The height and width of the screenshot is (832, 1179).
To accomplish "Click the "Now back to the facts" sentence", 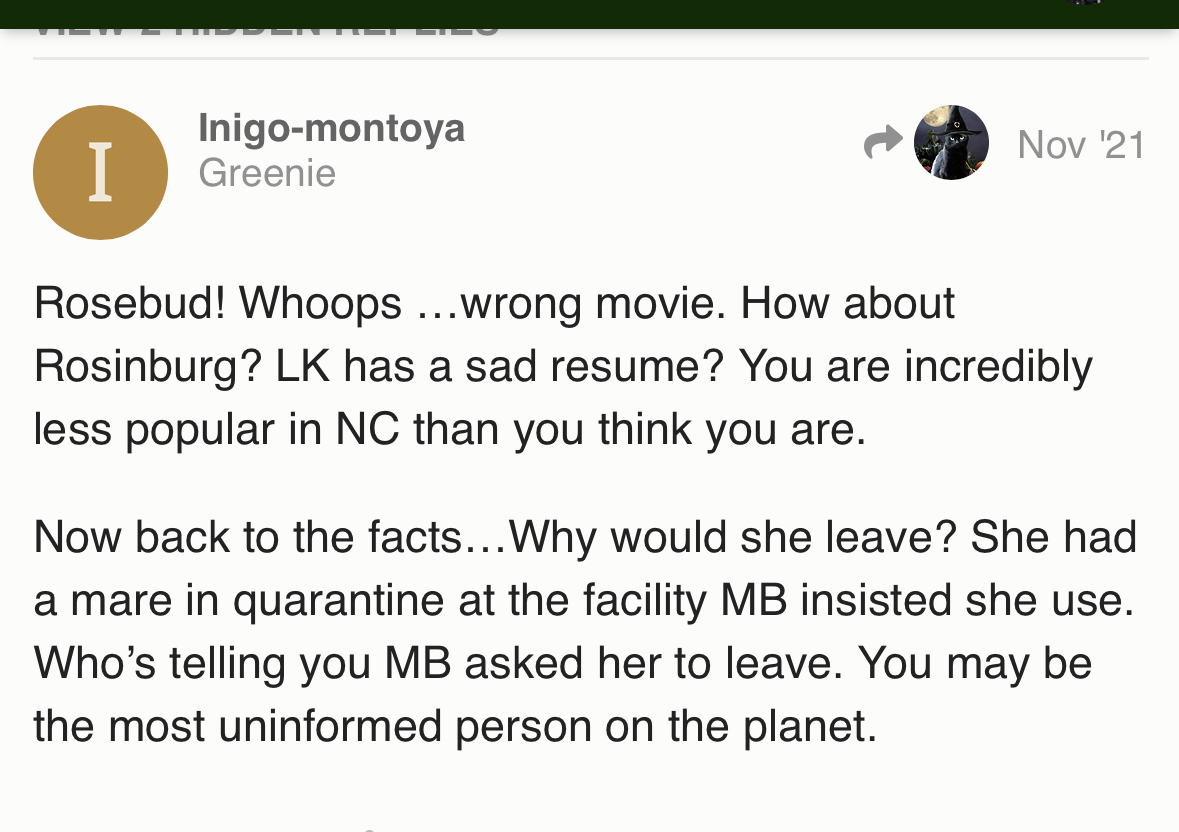I will [x=247, y=538].
